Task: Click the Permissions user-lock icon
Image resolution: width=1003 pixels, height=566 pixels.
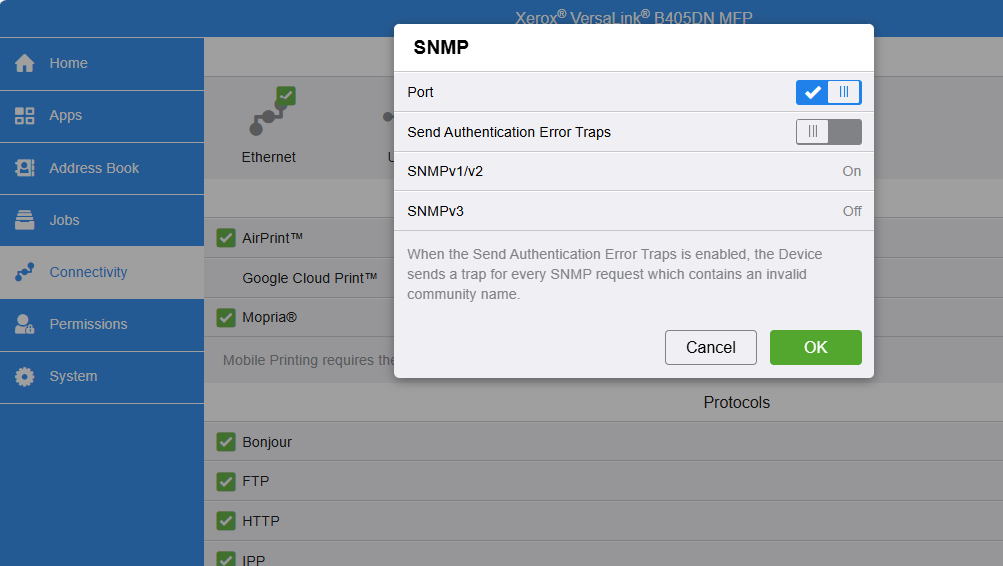Action: [x=25, y=324]
